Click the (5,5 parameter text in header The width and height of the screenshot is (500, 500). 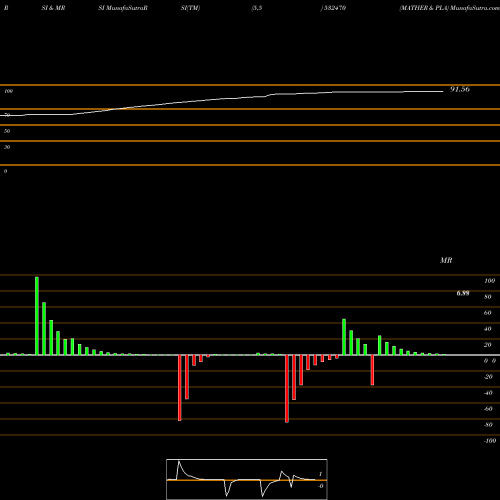coord(257,8)
